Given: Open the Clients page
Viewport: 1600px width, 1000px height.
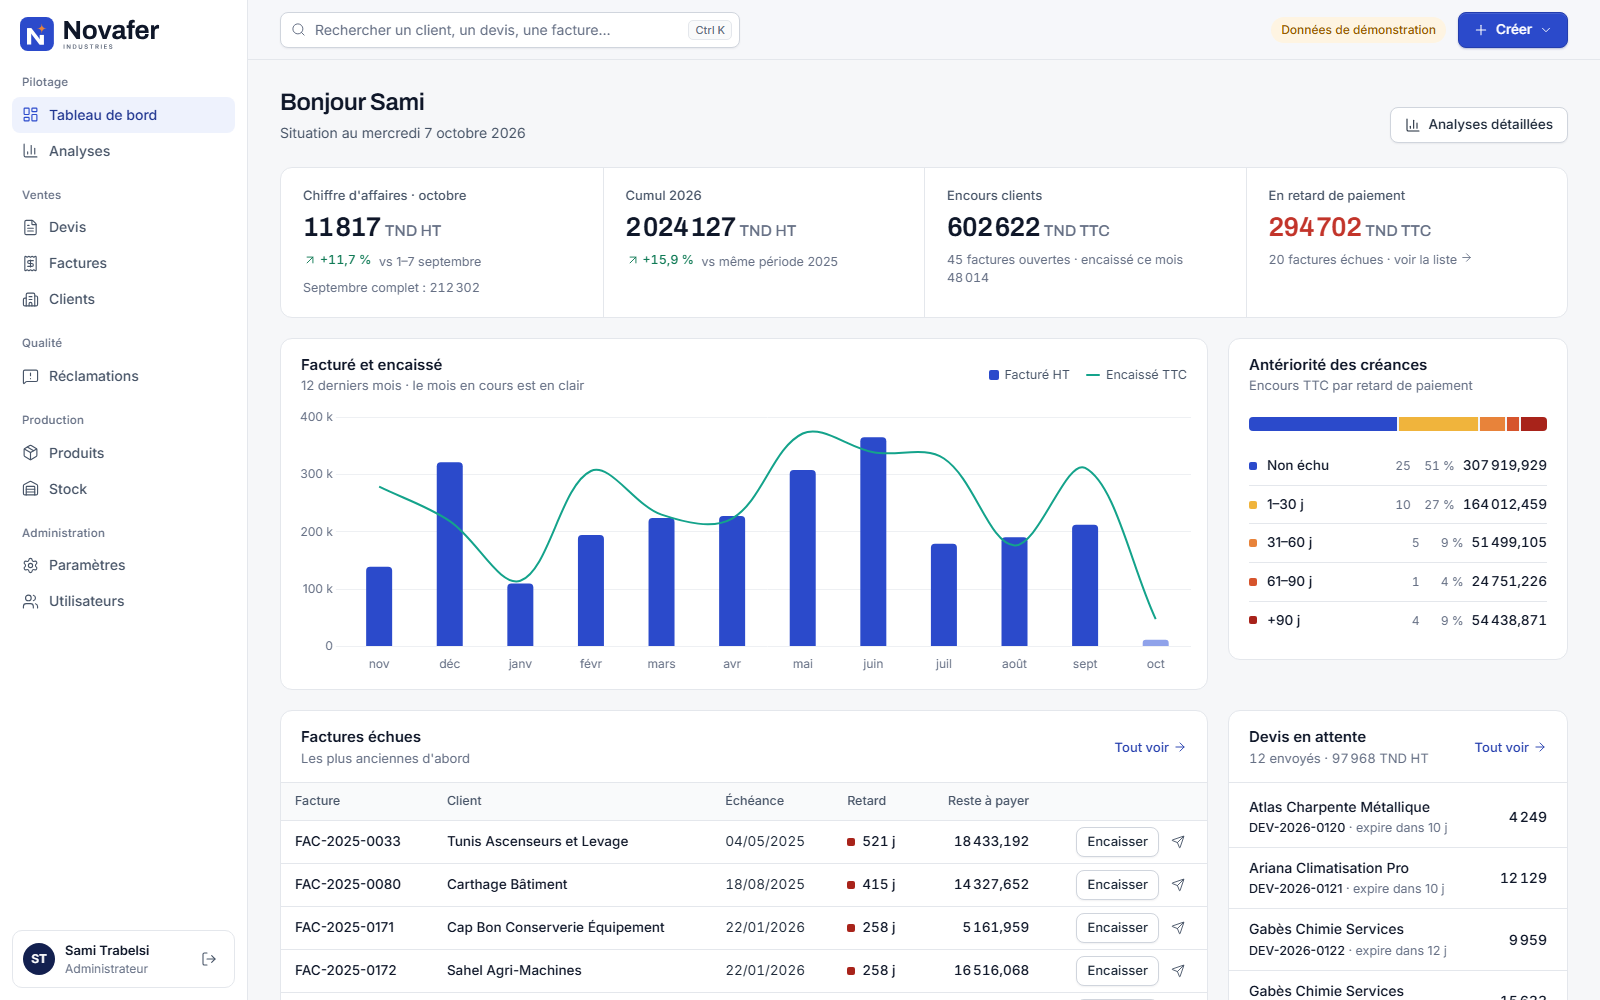Looking at the screenshot, I should [x=123, y=299].
